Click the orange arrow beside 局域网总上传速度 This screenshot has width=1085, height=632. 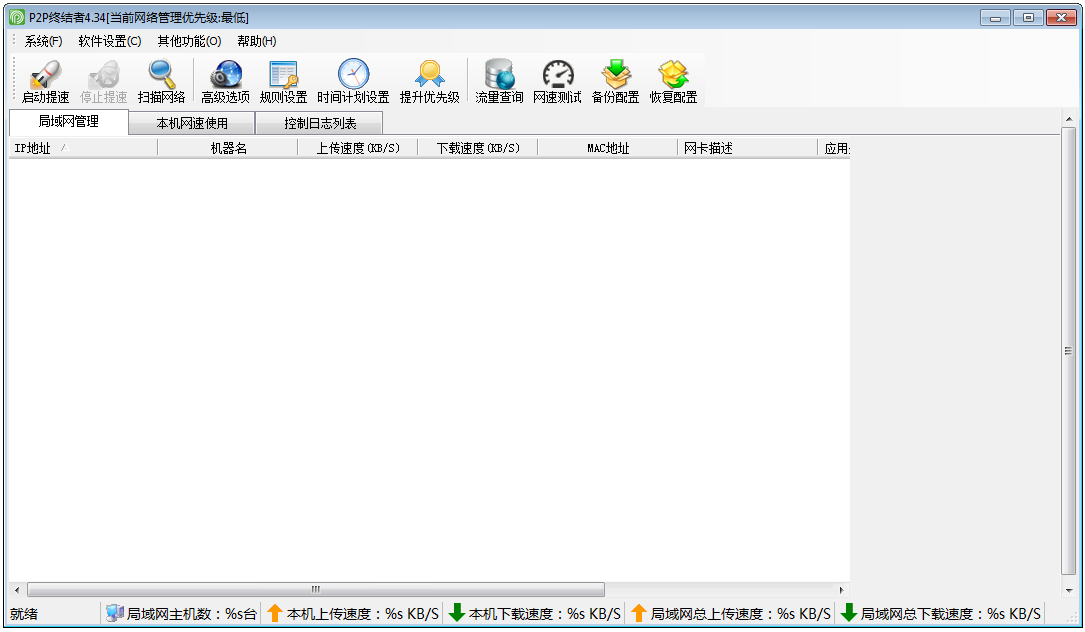coord(639,613)
